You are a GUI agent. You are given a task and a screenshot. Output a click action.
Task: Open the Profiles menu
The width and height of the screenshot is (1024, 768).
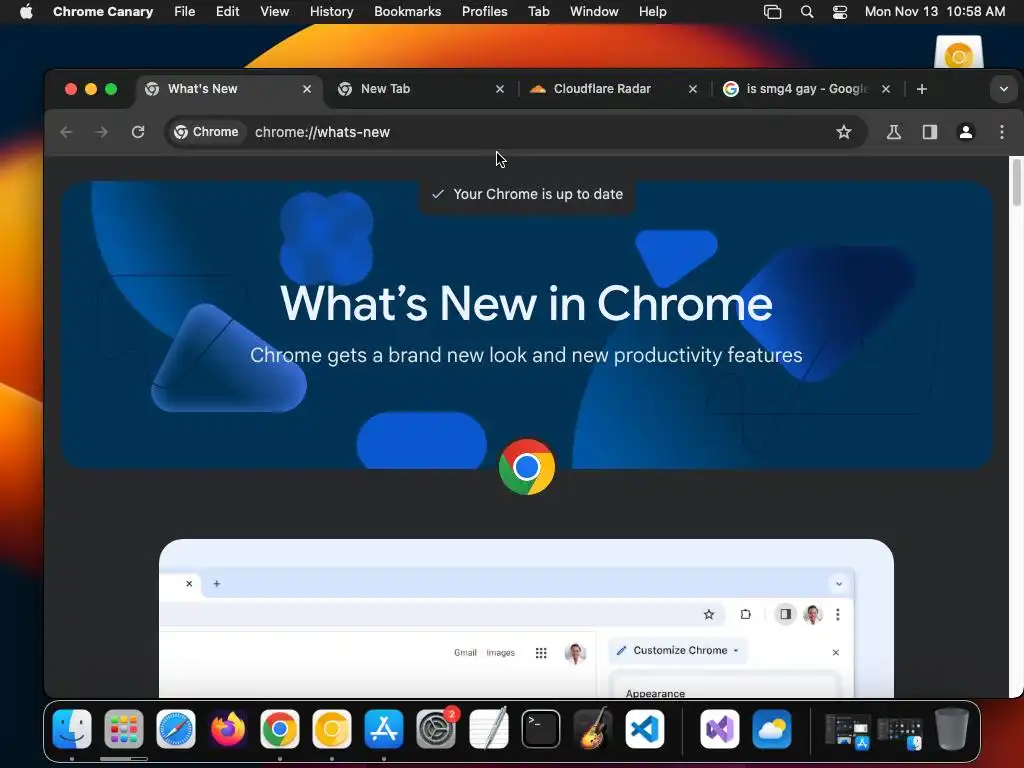485,12
